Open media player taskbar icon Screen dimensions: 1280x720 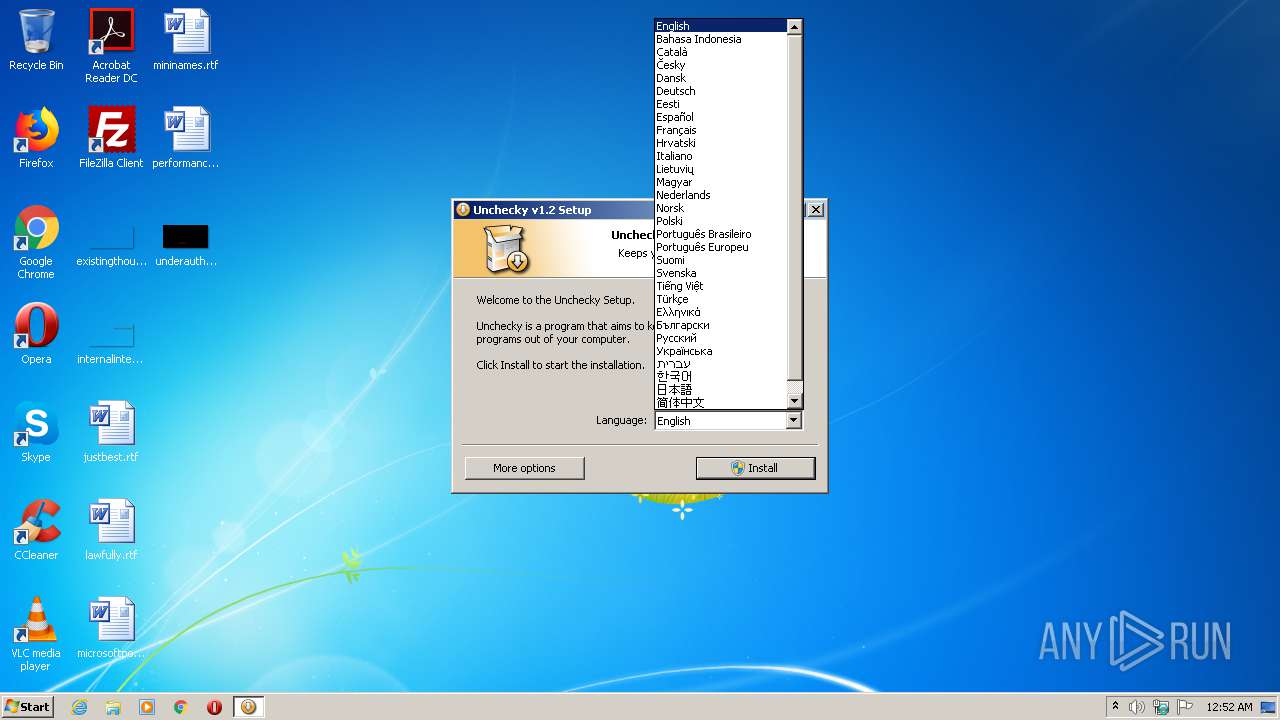(x=147, y=707)
